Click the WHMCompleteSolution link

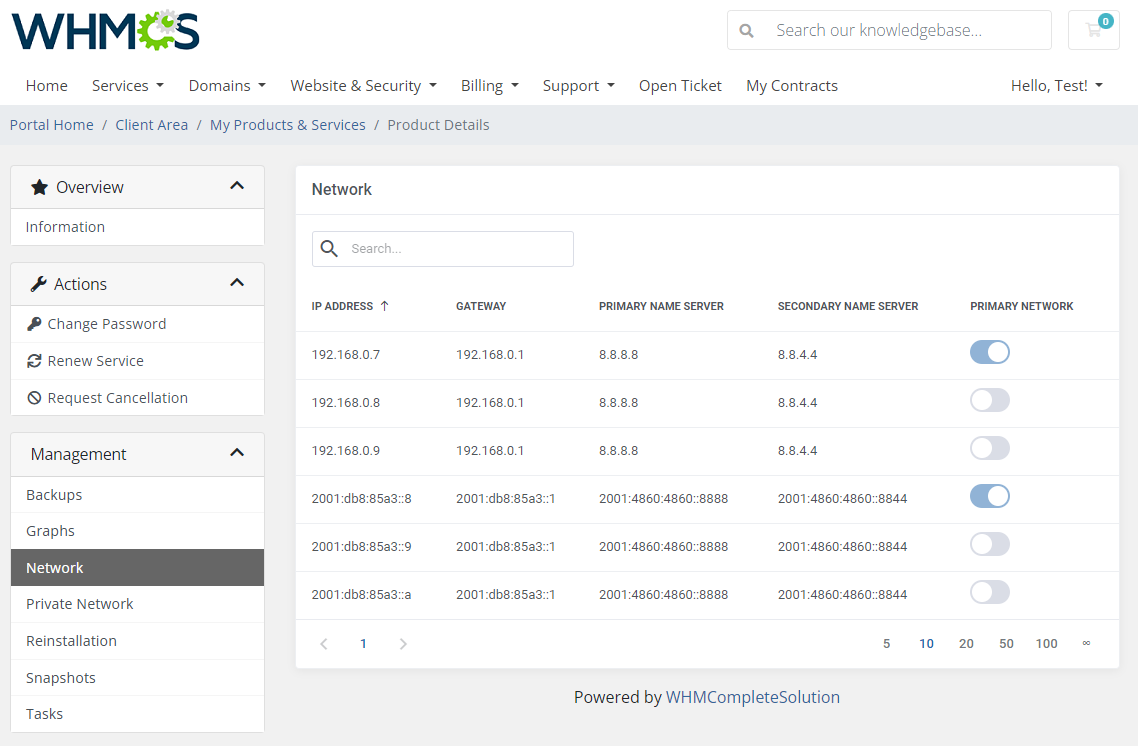click(x=752, y=697)
